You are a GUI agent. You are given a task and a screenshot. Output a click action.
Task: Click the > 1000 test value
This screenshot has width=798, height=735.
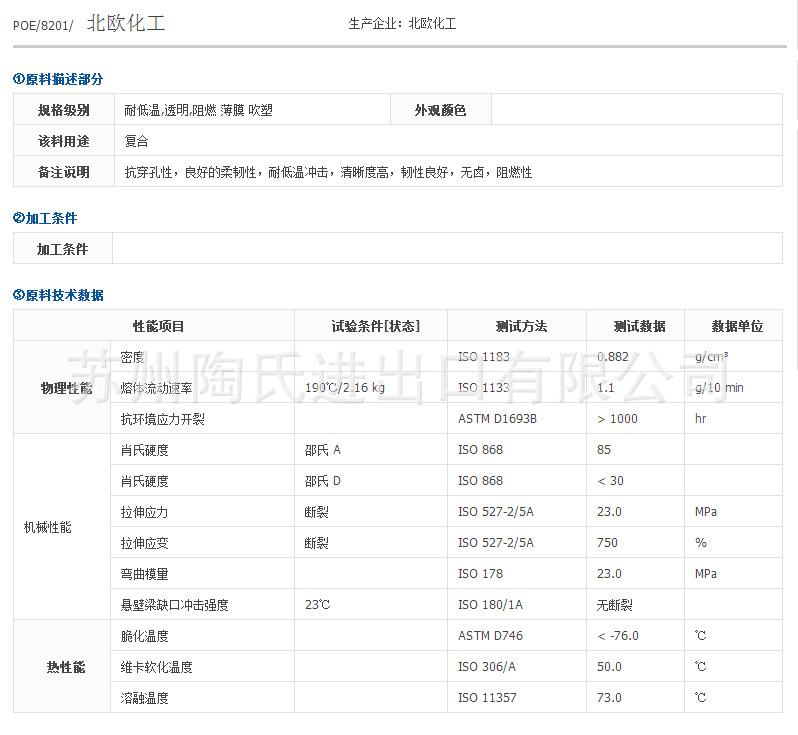tap(617, 419)
